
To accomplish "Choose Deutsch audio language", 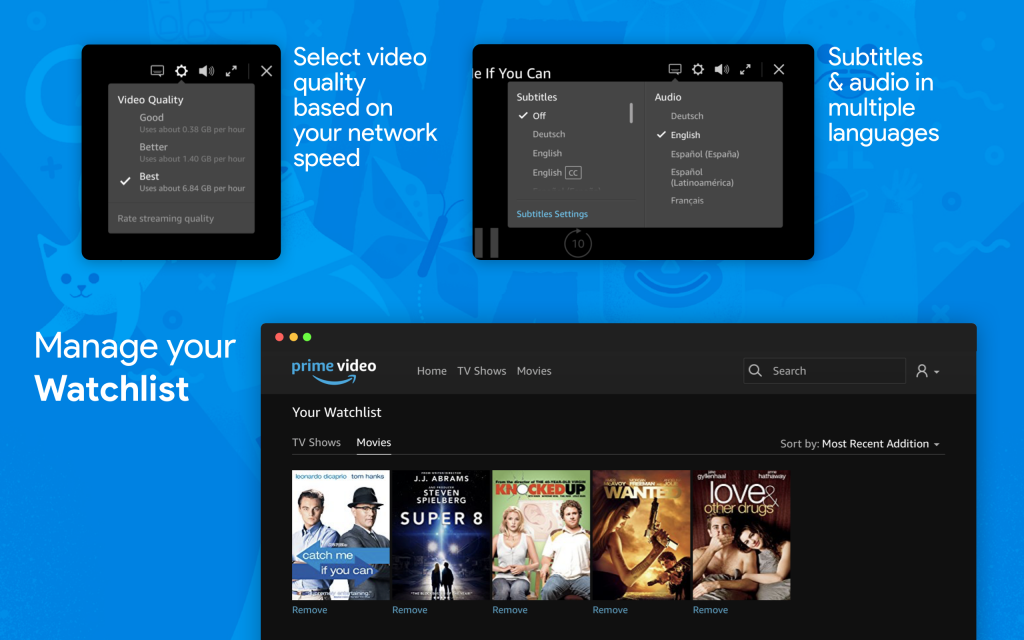I will click(x=687, y=116).
